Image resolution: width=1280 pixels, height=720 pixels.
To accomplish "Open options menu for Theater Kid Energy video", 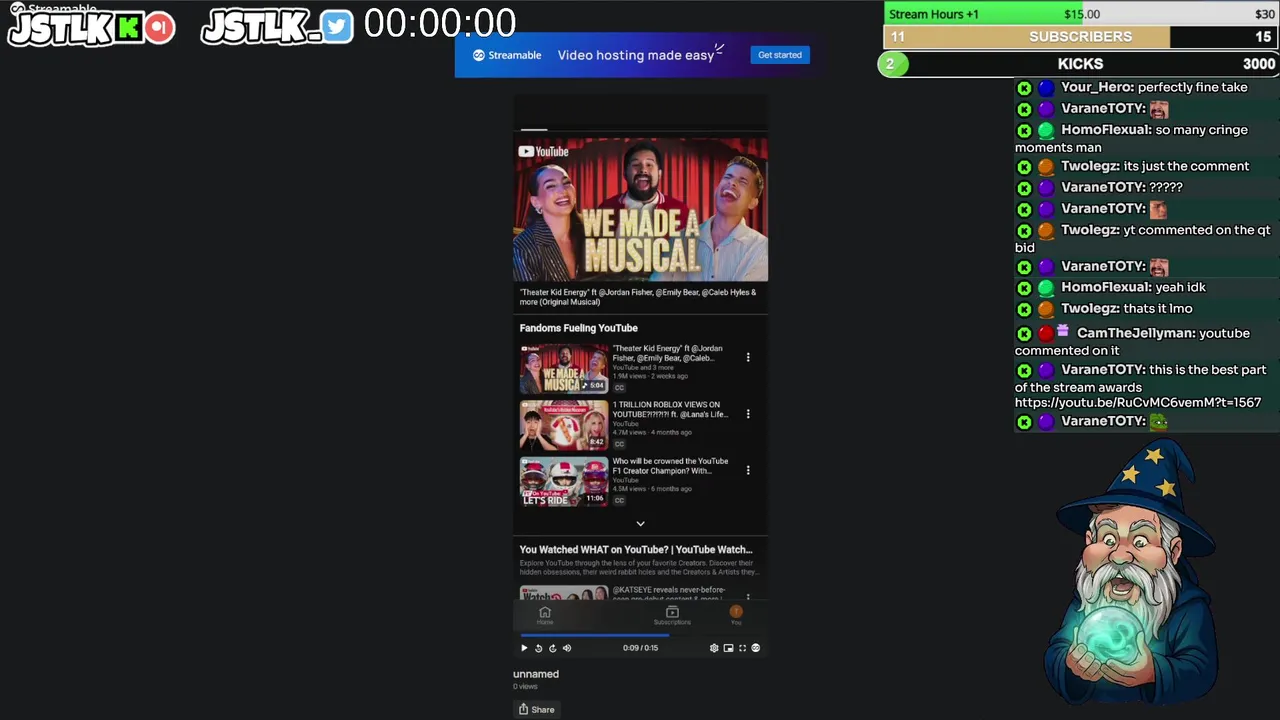I will click(748, 357).
